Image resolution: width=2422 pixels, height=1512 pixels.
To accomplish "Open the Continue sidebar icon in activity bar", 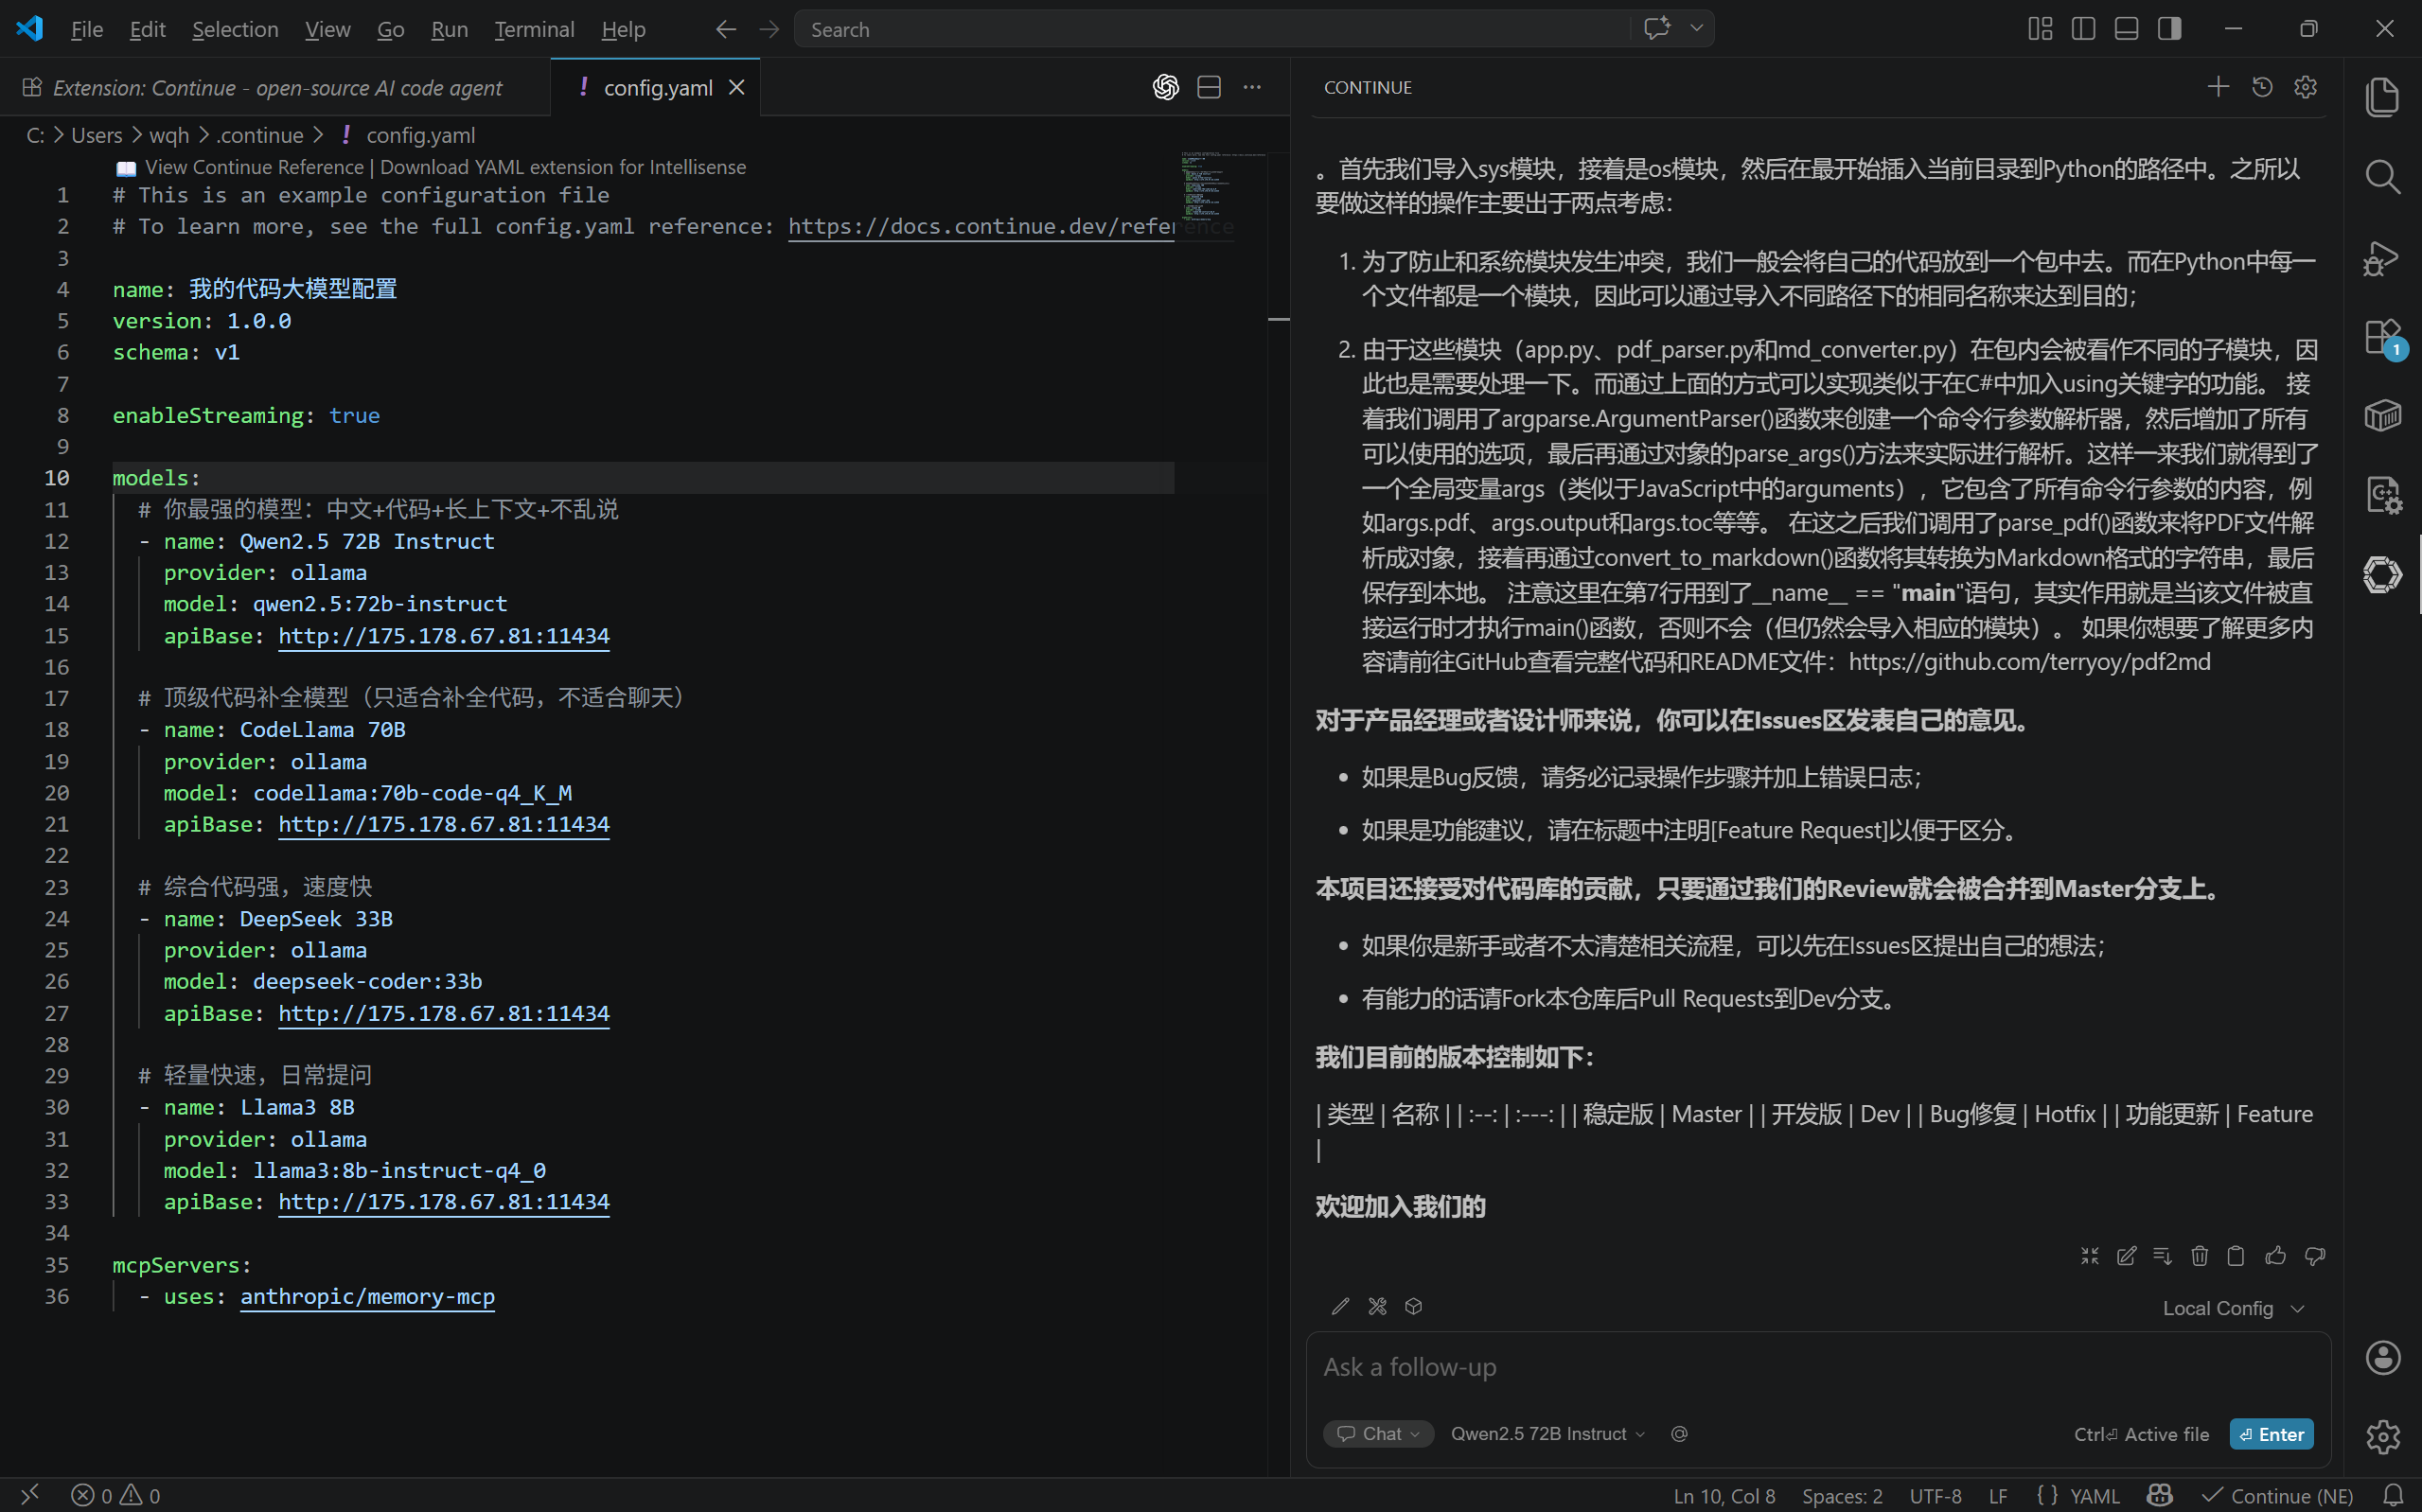I will (2382, 575).
